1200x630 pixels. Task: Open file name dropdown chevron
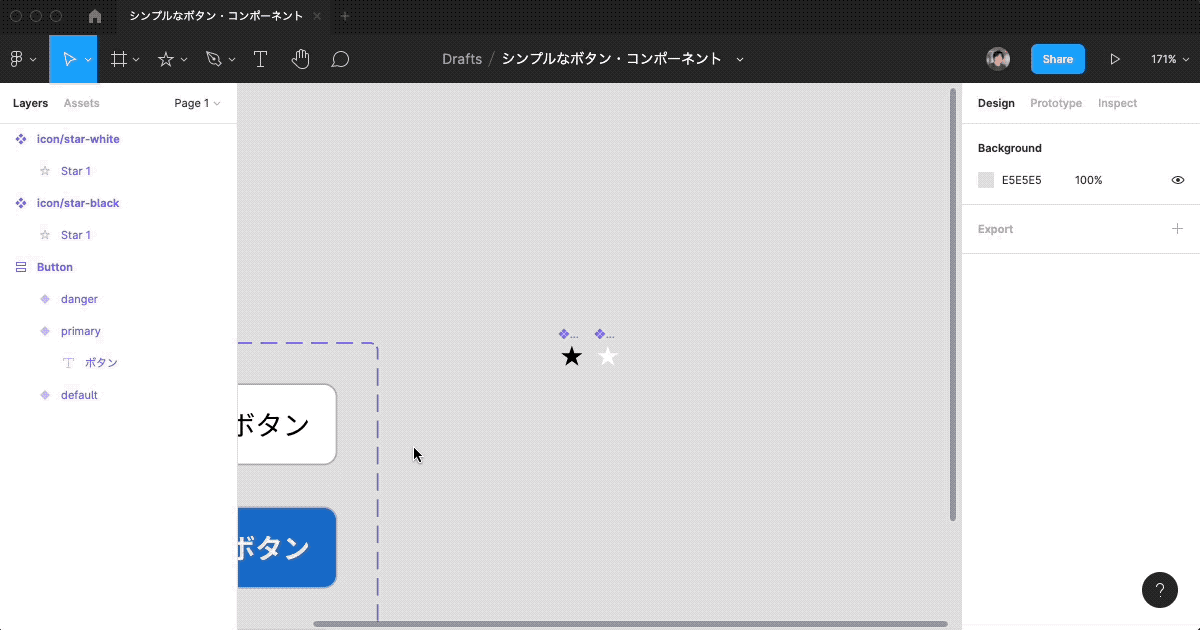(x=740, y=59)
